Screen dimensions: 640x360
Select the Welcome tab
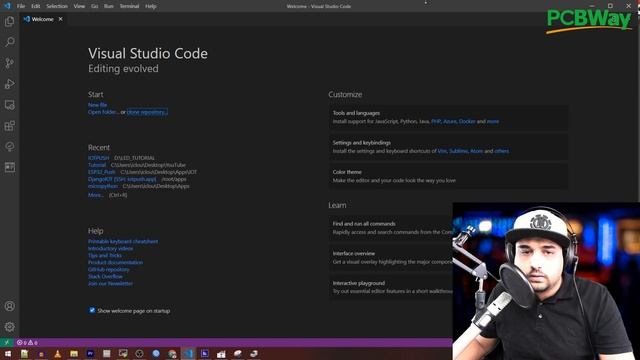(x=42, y=19)
